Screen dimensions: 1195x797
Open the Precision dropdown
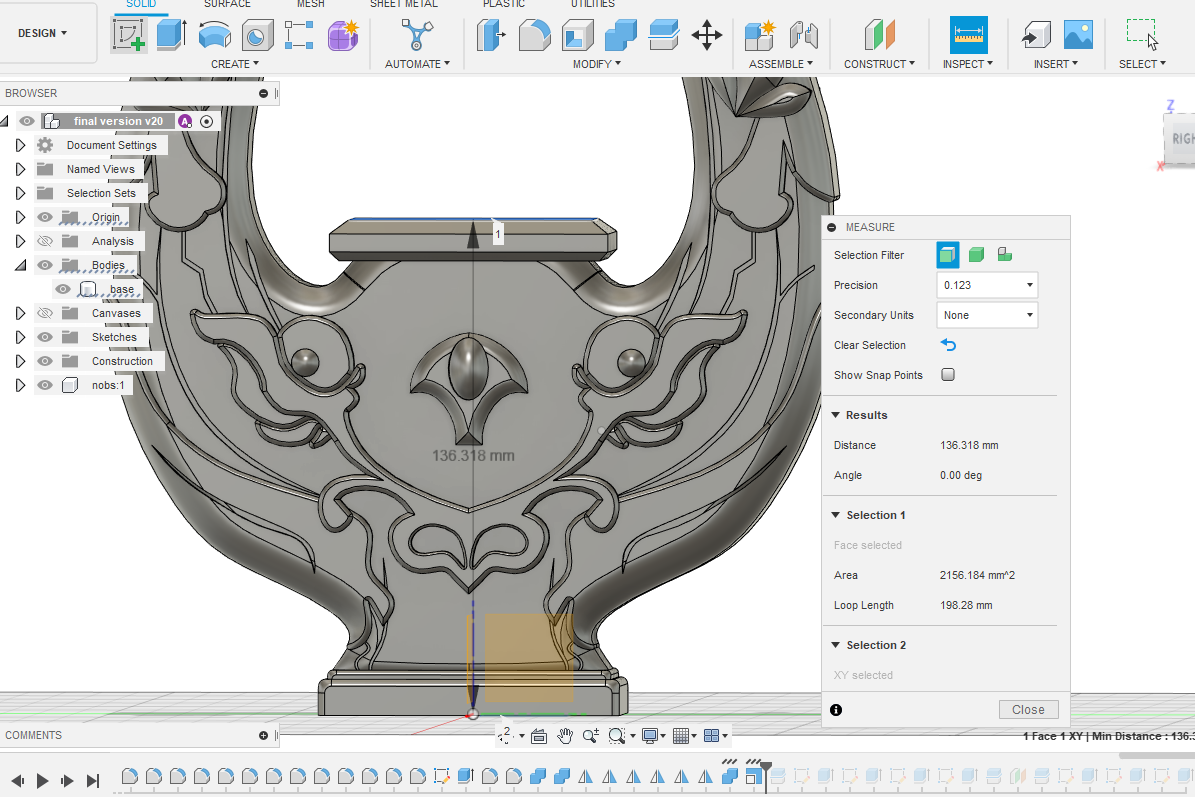click(x=988, y=285)
